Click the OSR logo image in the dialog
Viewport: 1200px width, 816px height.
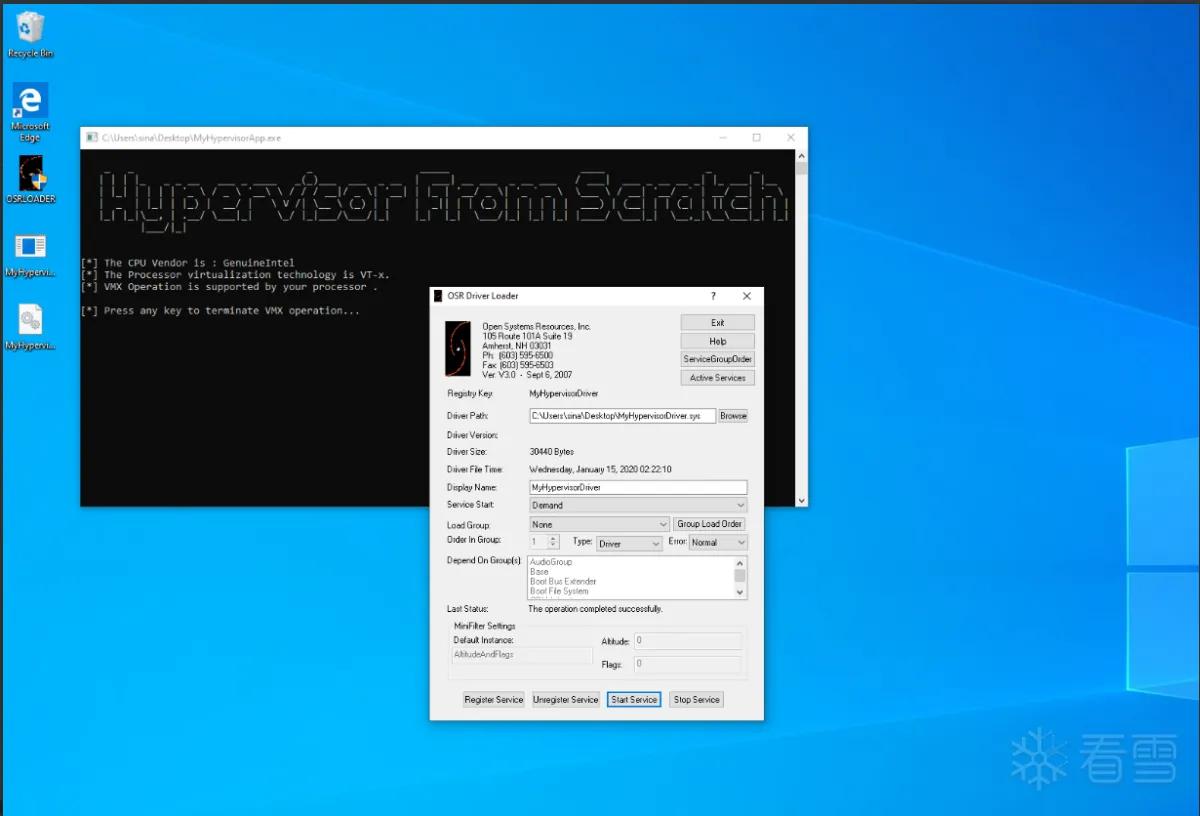458,349
